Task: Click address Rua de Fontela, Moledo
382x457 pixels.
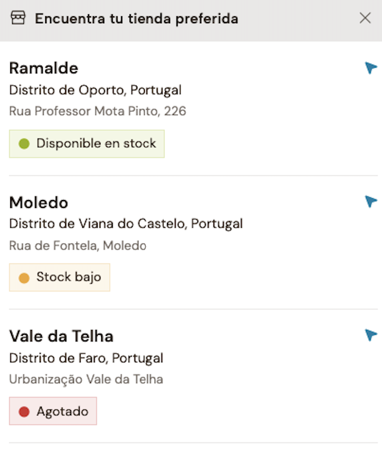Action: click(78, 246)
